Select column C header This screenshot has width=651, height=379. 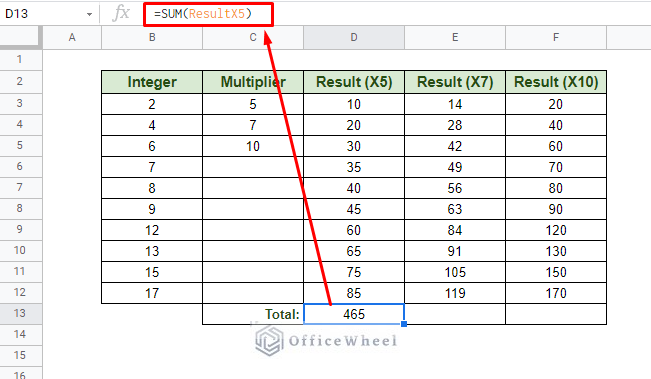[253, 38]
